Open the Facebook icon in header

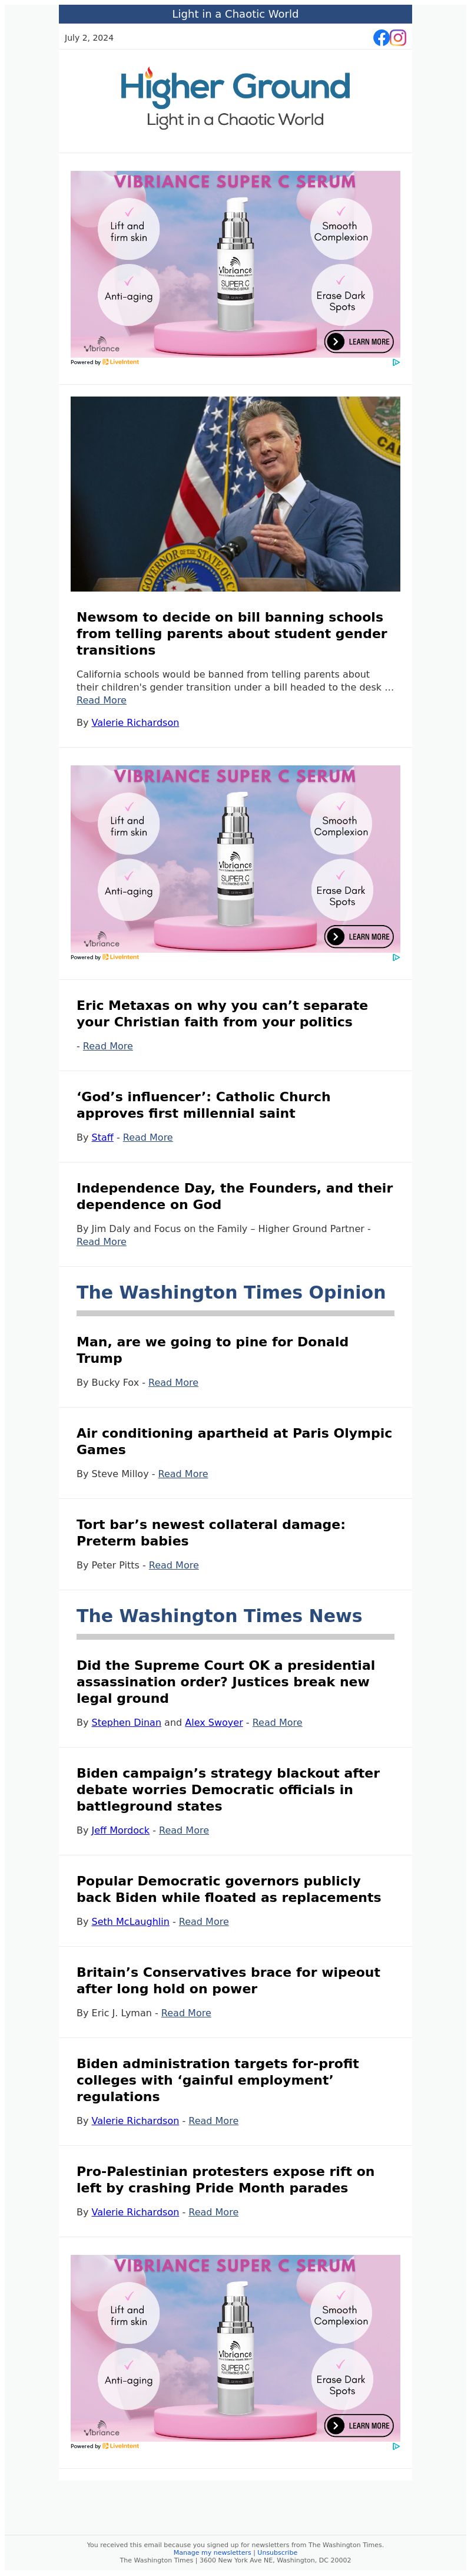[x=381, y=37]
